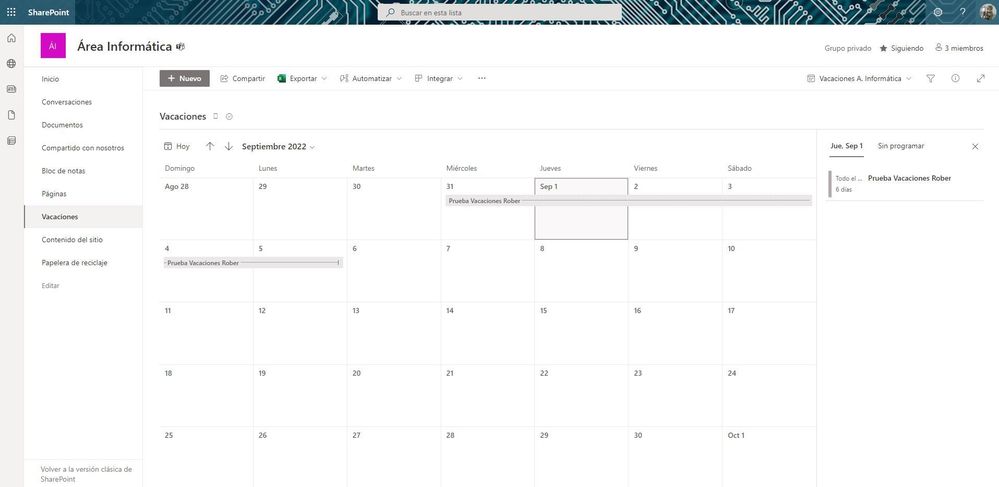Open the app launcher waffle icon
Screen dimensions: 999x487
[11, 12]
